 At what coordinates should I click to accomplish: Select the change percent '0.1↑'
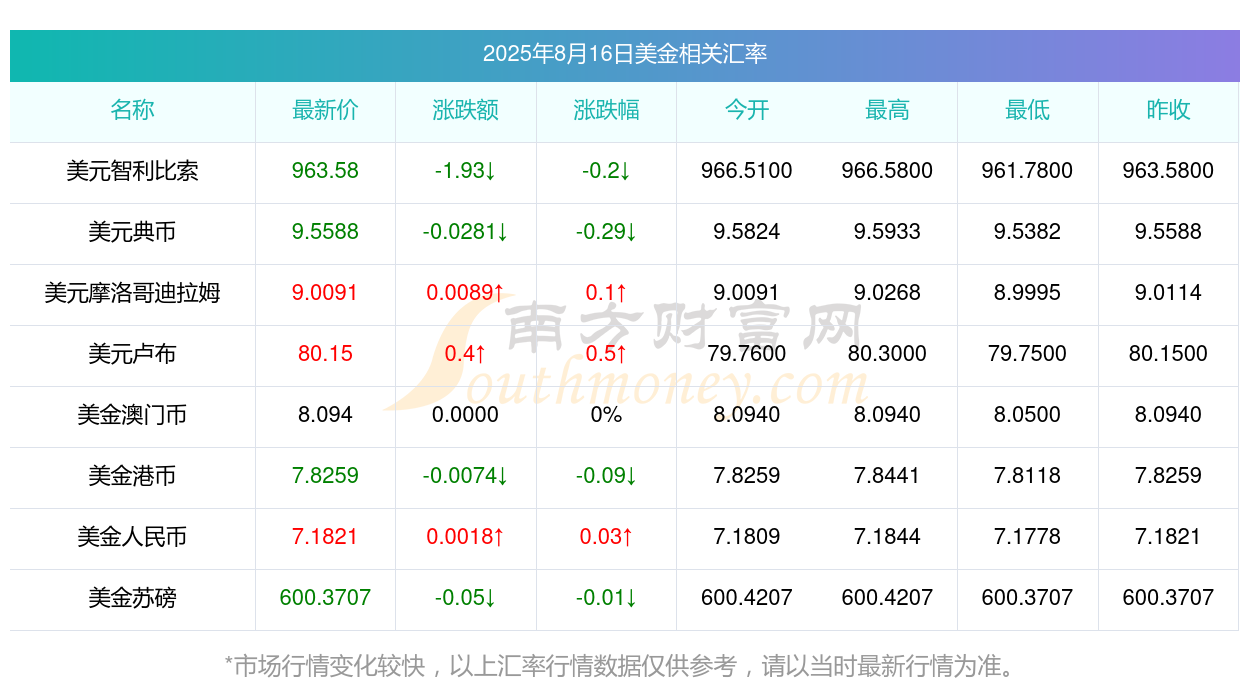pos(606,293)
